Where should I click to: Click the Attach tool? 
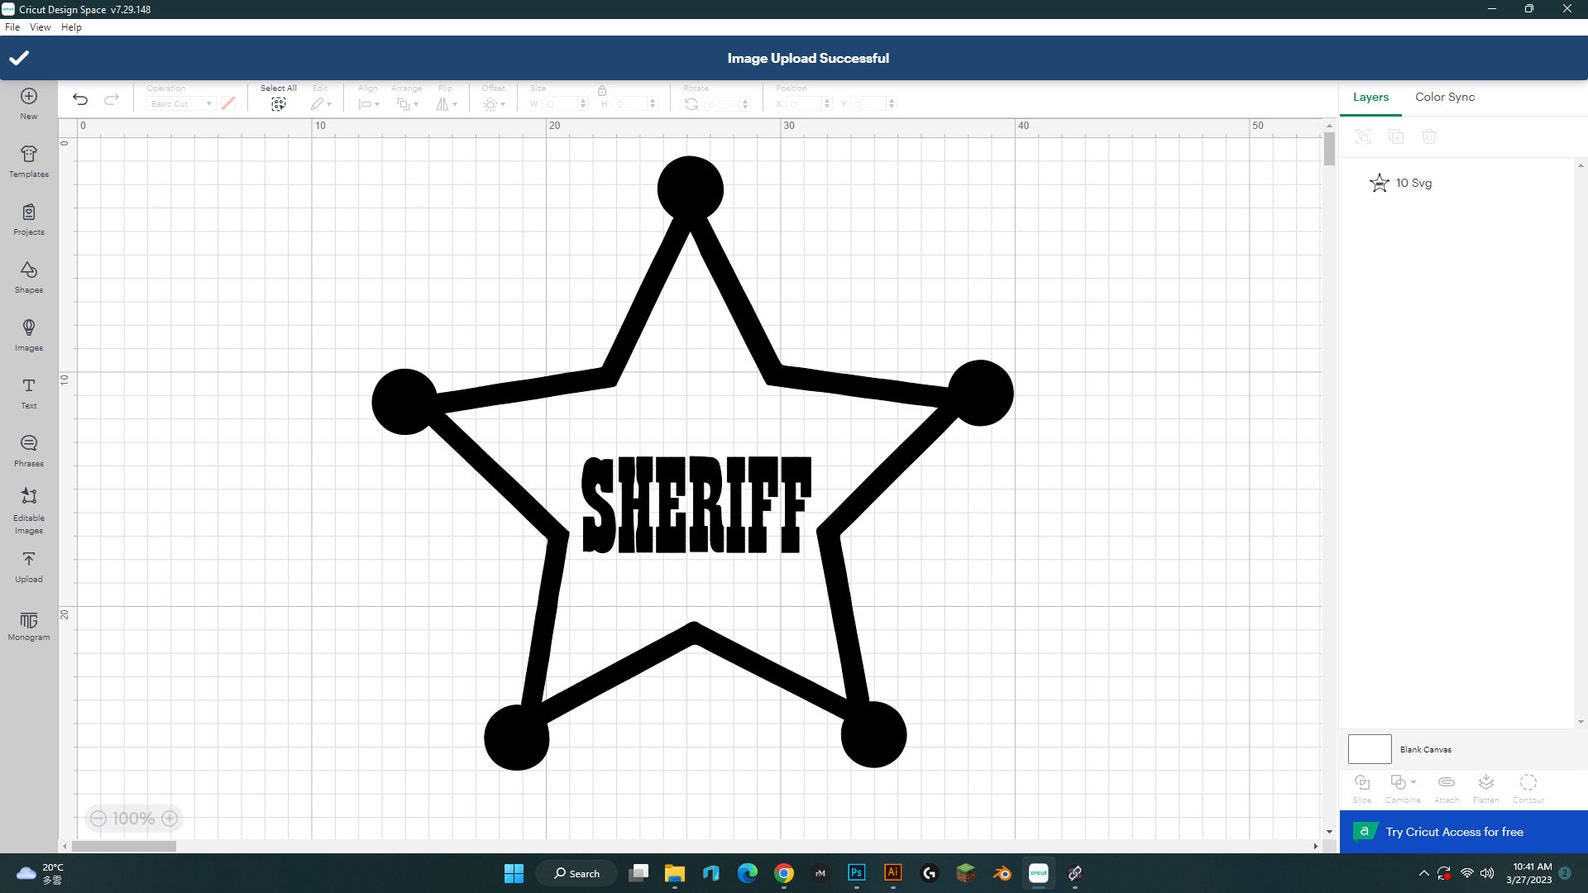1446,787
